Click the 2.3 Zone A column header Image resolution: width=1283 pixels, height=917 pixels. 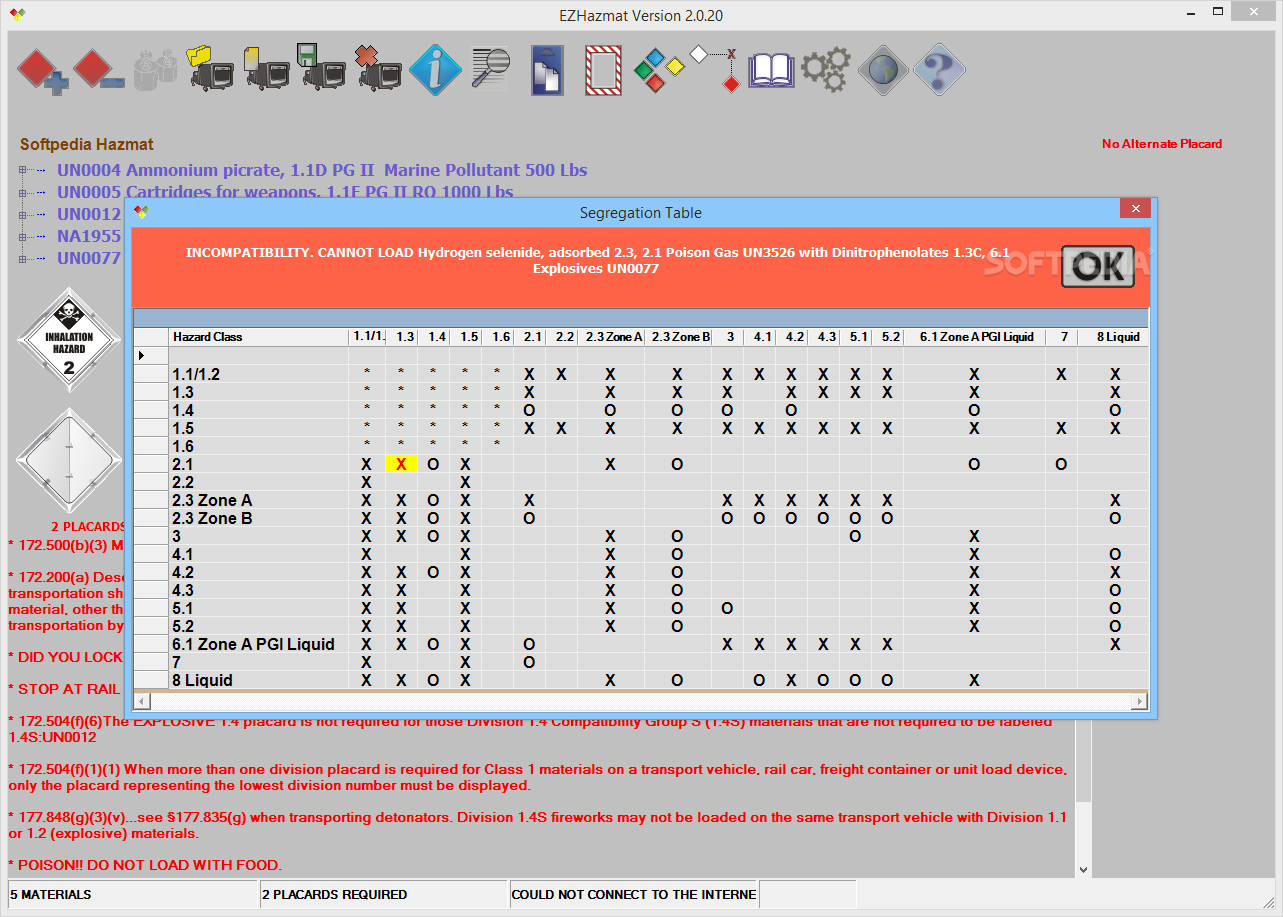click(612, 337)
